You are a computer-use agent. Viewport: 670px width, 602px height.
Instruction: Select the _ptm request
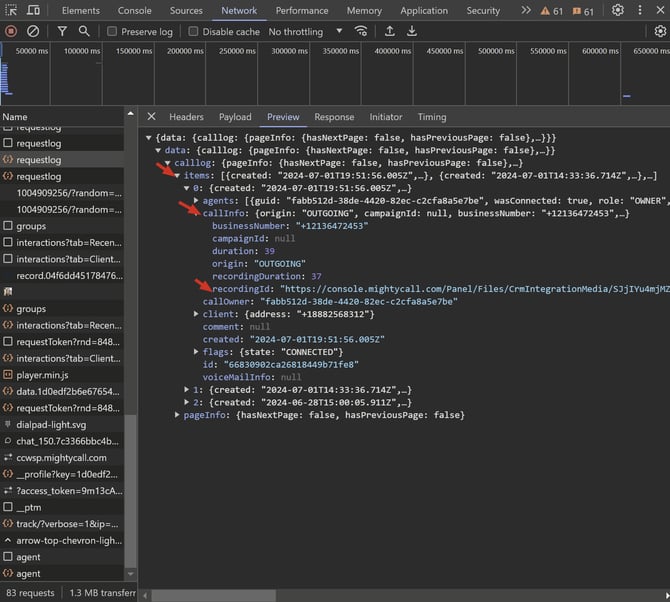[62, 508]
